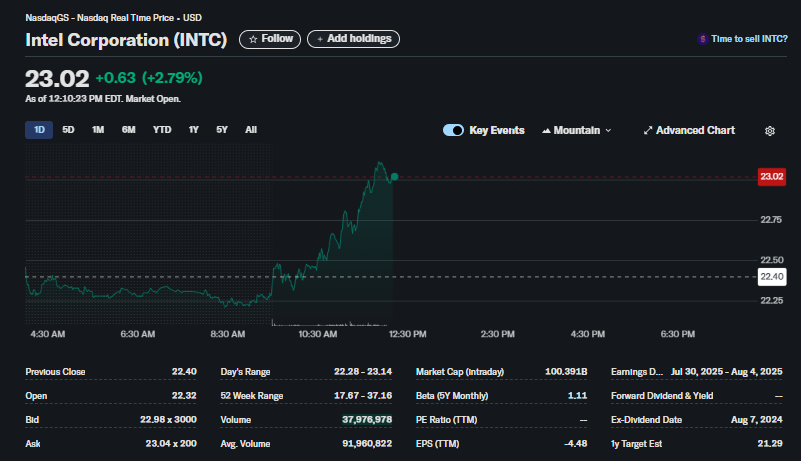Image resolution: width=801 pixels, height=461 pixels.
Task: Click the Market Cap (intraday) label
Action: tap(460, 372)
